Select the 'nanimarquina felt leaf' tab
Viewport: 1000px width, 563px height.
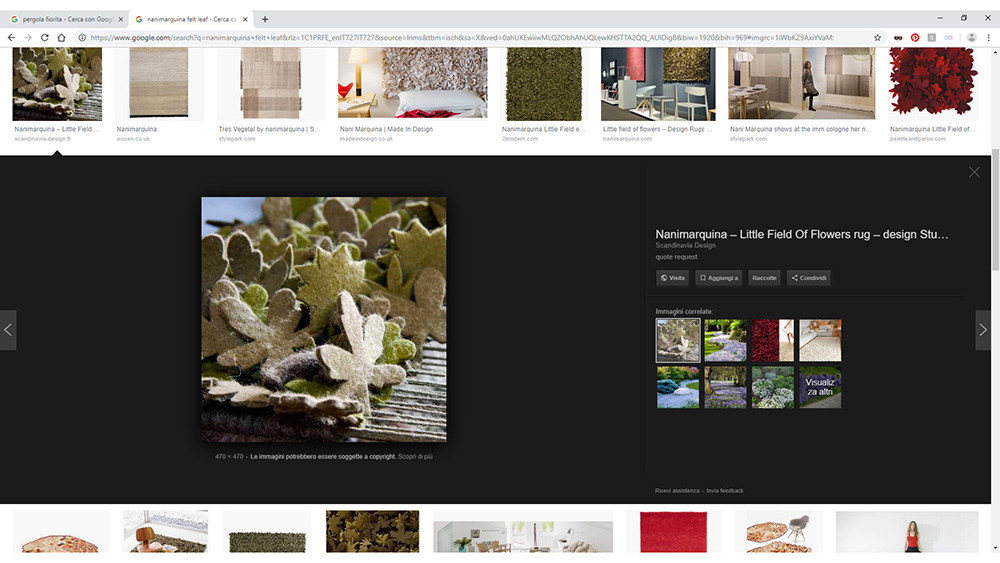coord(190,19)
